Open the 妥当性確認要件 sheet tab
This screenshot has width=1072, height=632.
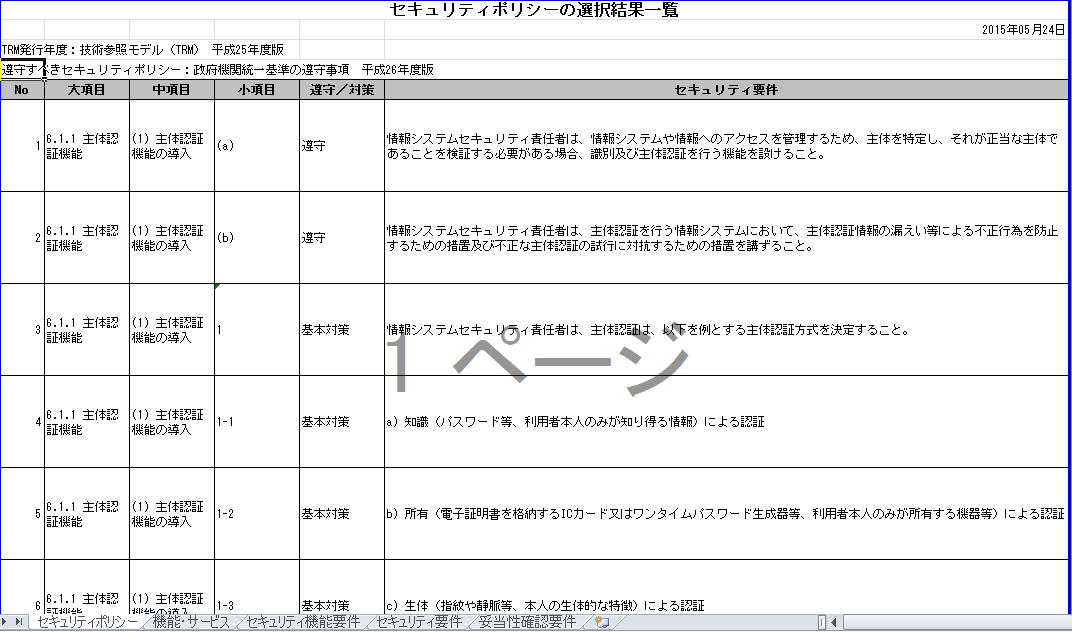[x=526, y=622]
